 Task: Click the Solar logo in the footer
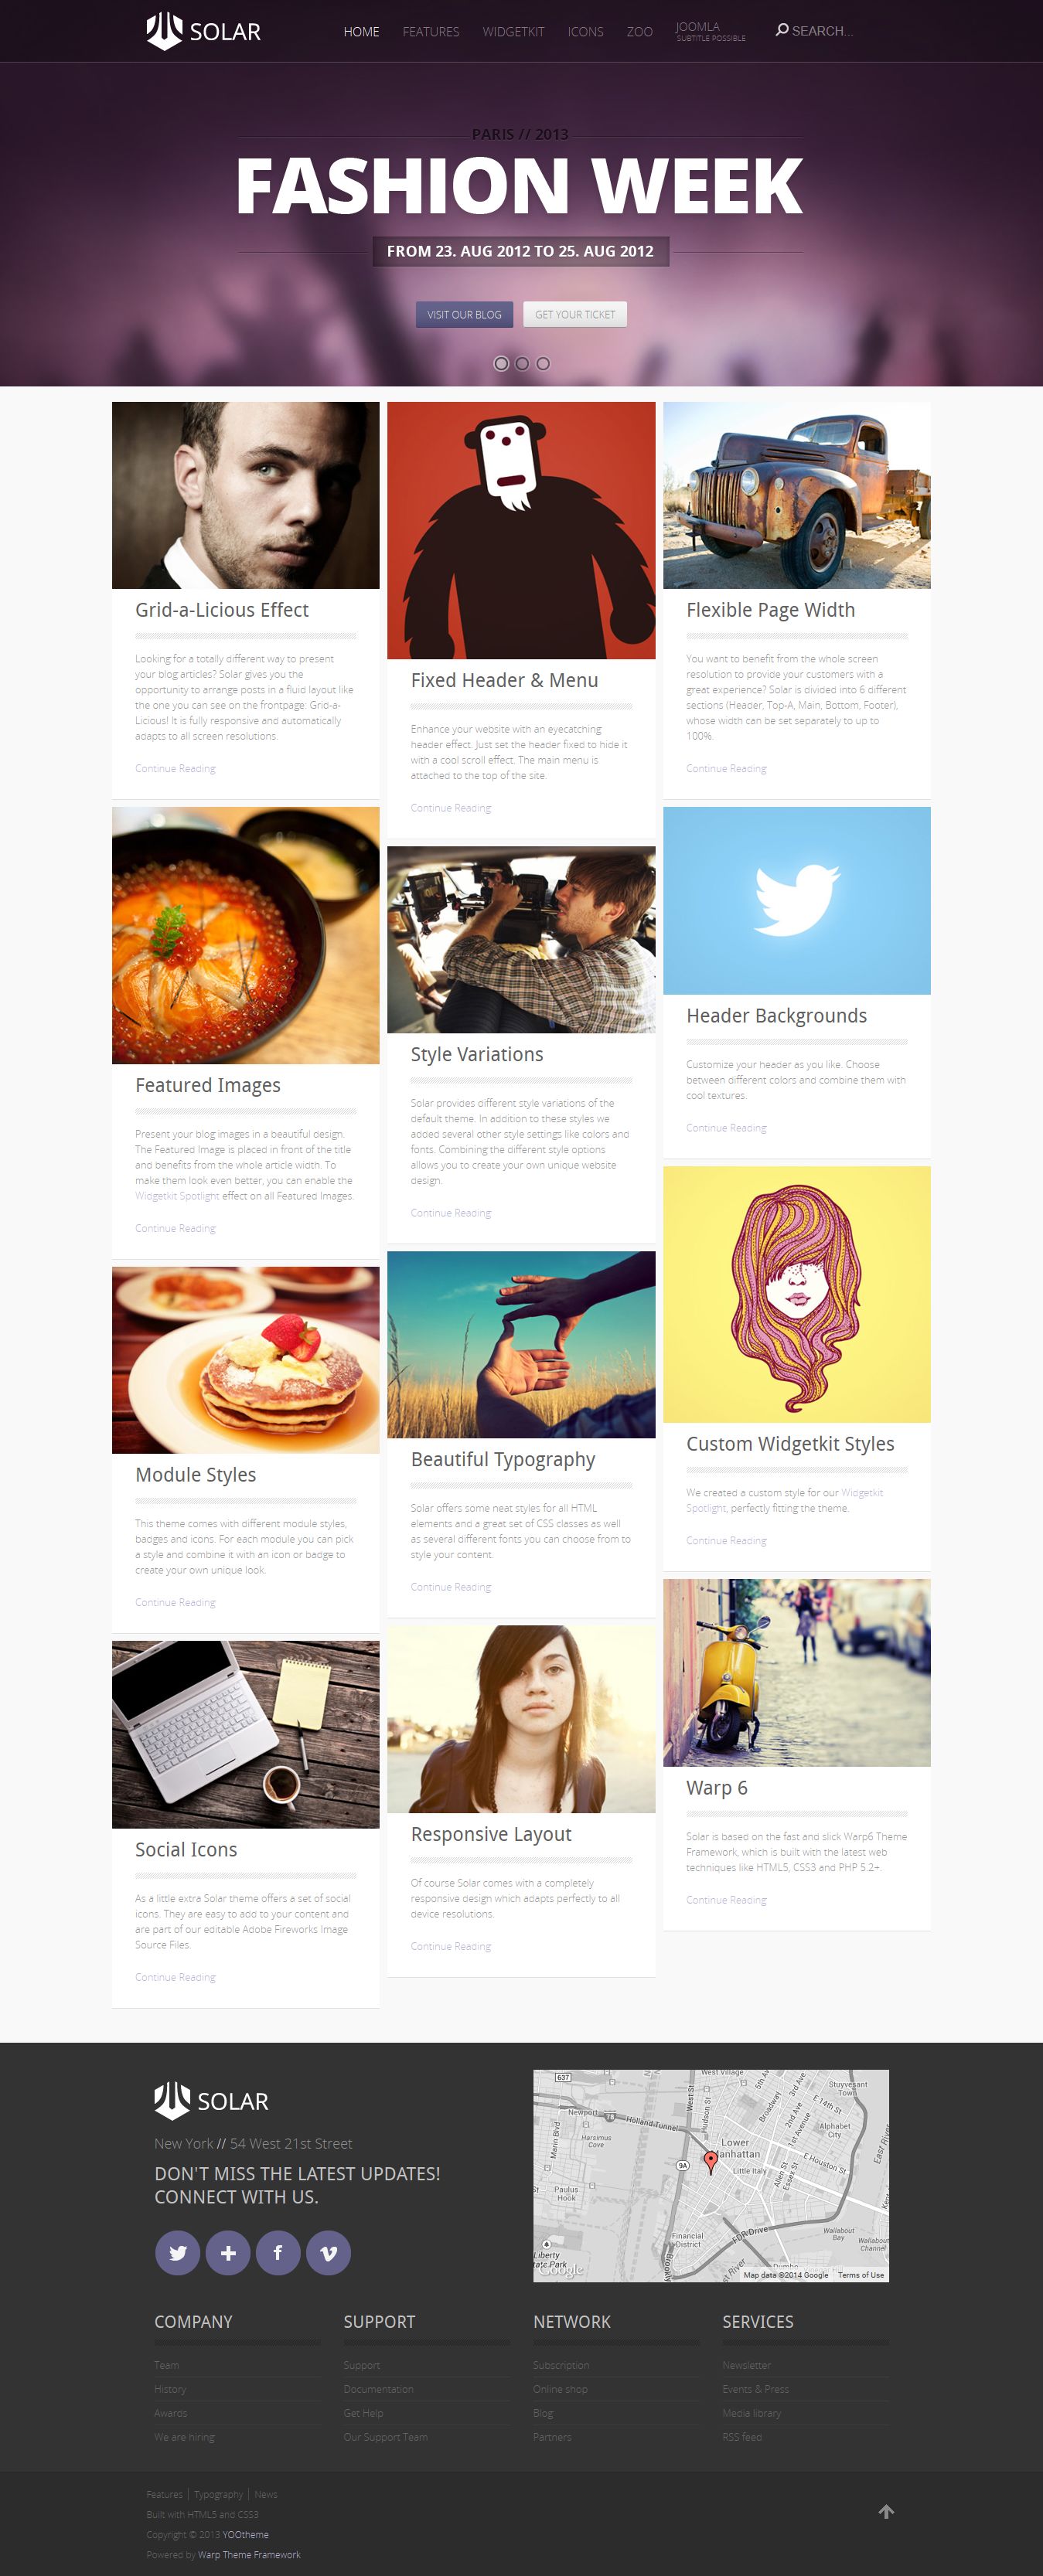[211, 2100]
